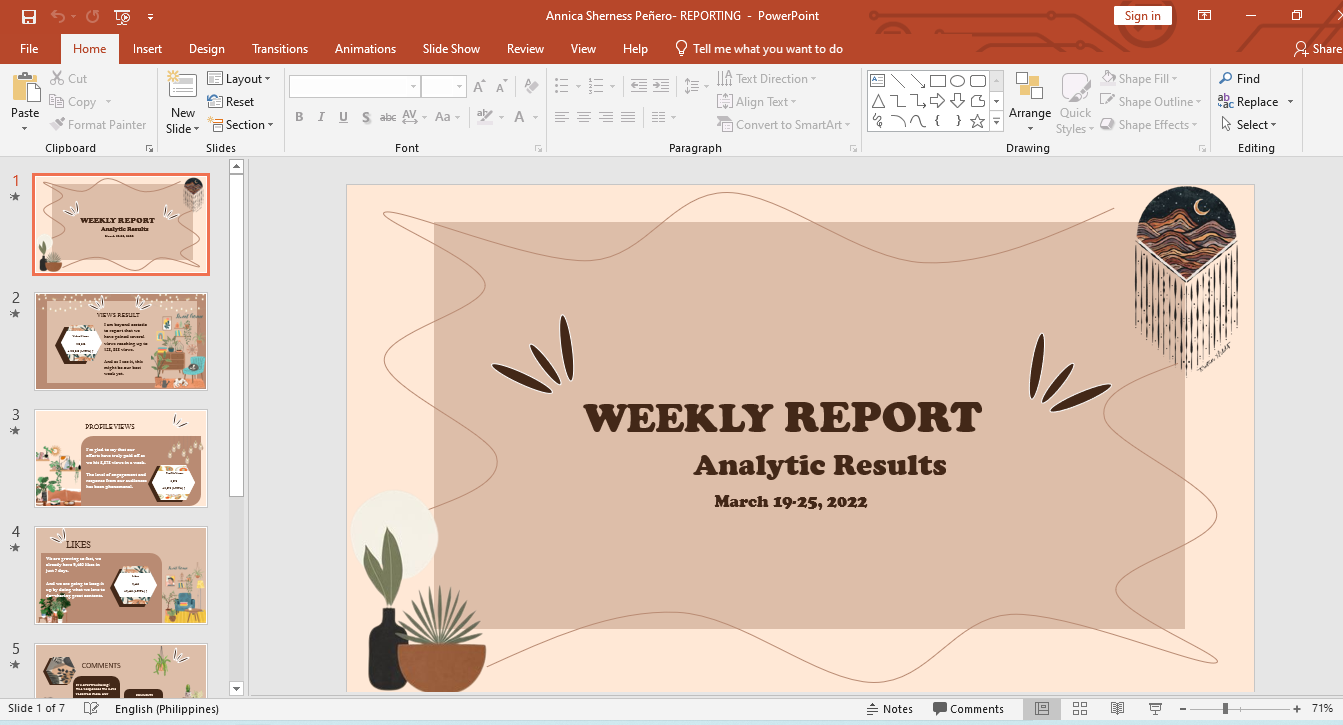Viewport: 1343px width, 725px height.
Task: Reset the slide layout
Action: pos(231,101)
